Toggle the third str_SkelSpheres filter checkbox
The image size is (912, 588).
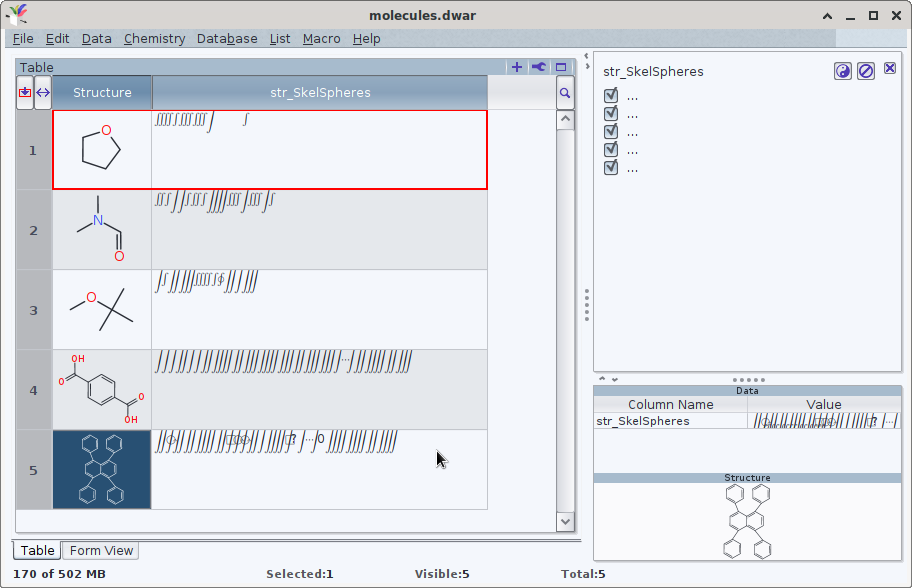(x=611, y=132)
